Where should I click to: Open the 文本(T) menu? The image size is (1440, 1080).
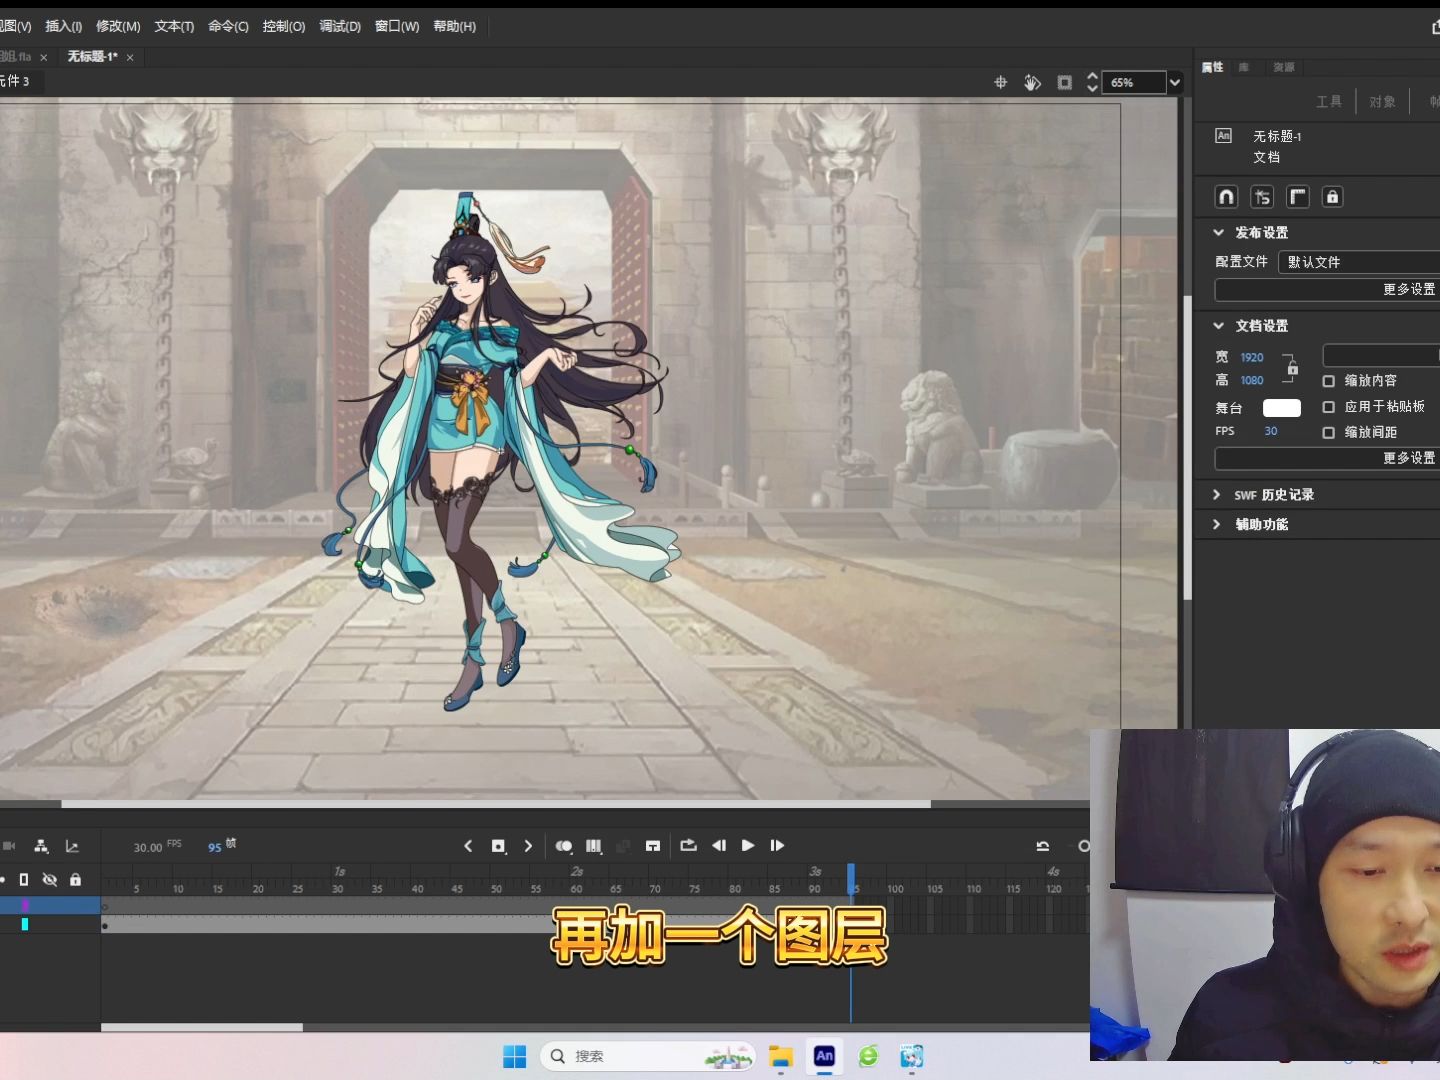point(174,26)
